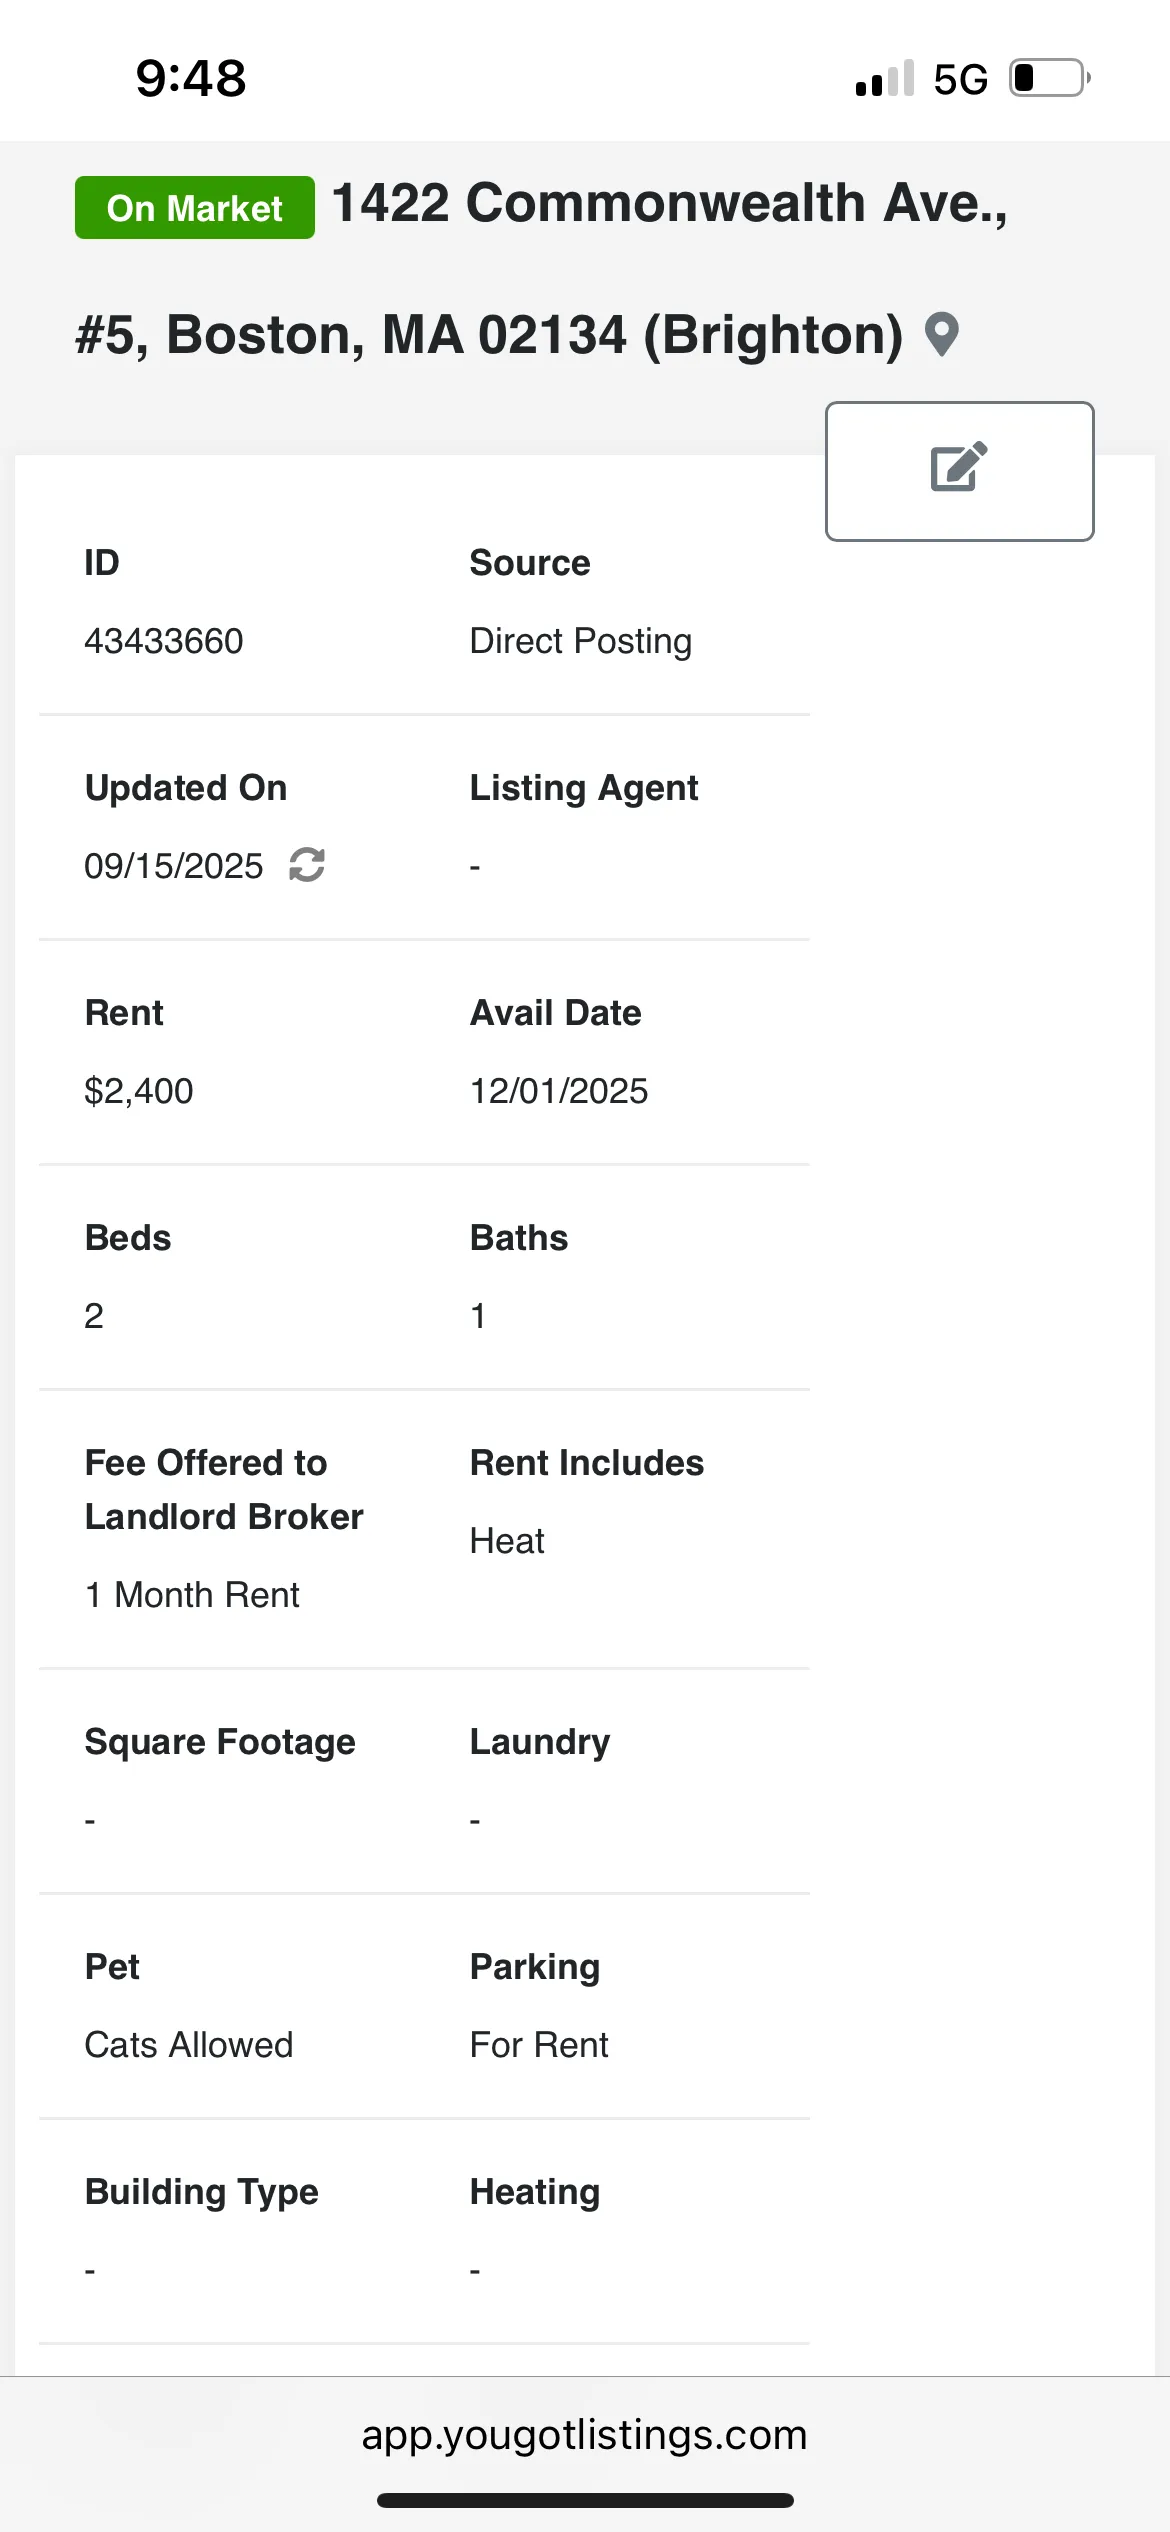
Task: Click the Listing Agent field label
Action: [x=584, y=788]
